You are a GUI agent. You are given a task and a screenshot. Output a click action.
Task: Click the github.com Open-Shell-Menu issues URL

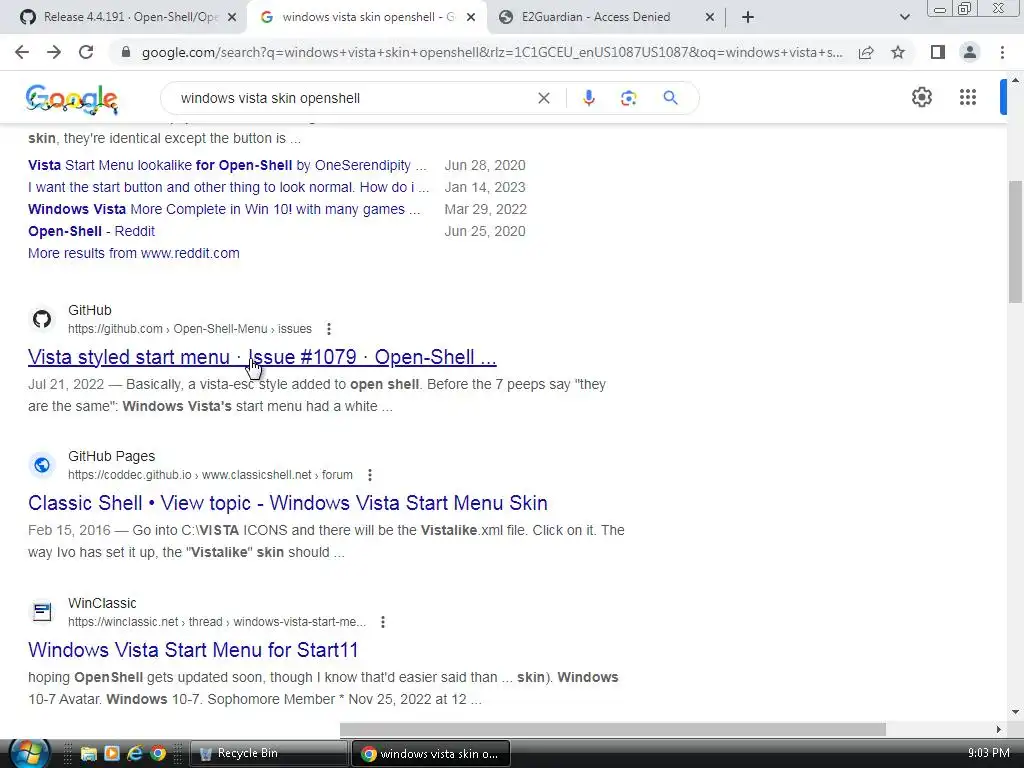(x=190, y=328)
